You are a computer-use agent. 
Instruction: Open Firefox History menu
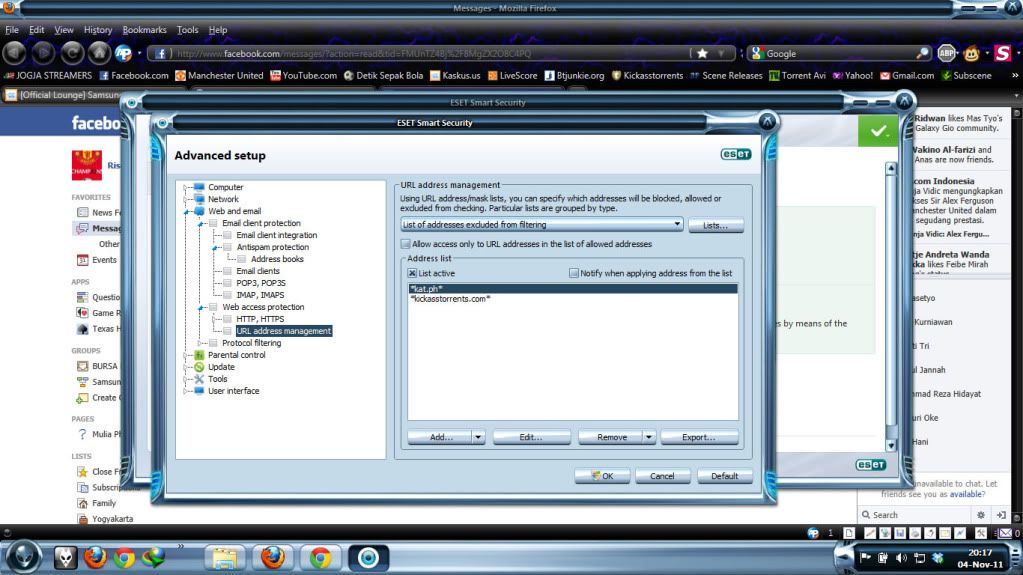[98, 30]
